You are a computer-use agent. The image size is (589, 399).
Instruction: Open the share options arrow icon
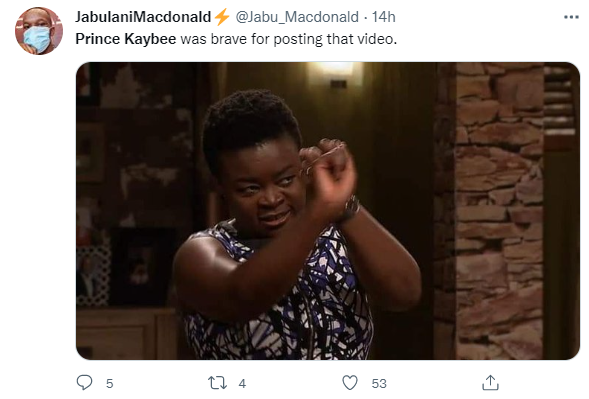click(490, 382)
